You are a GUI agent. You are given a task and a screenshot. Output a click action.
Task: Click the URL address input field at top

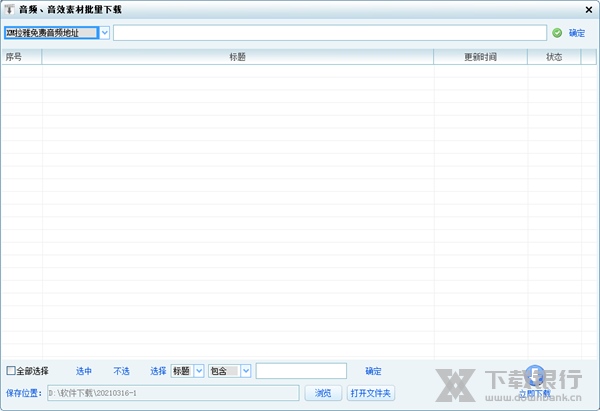click(329, 33)
